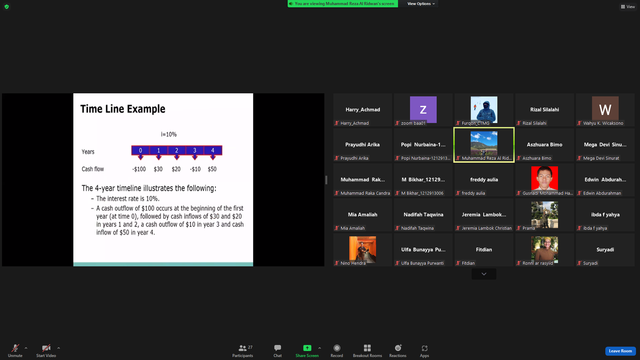Click the slide text 'The interest rate is 10%.'

(x=128, y=199)
